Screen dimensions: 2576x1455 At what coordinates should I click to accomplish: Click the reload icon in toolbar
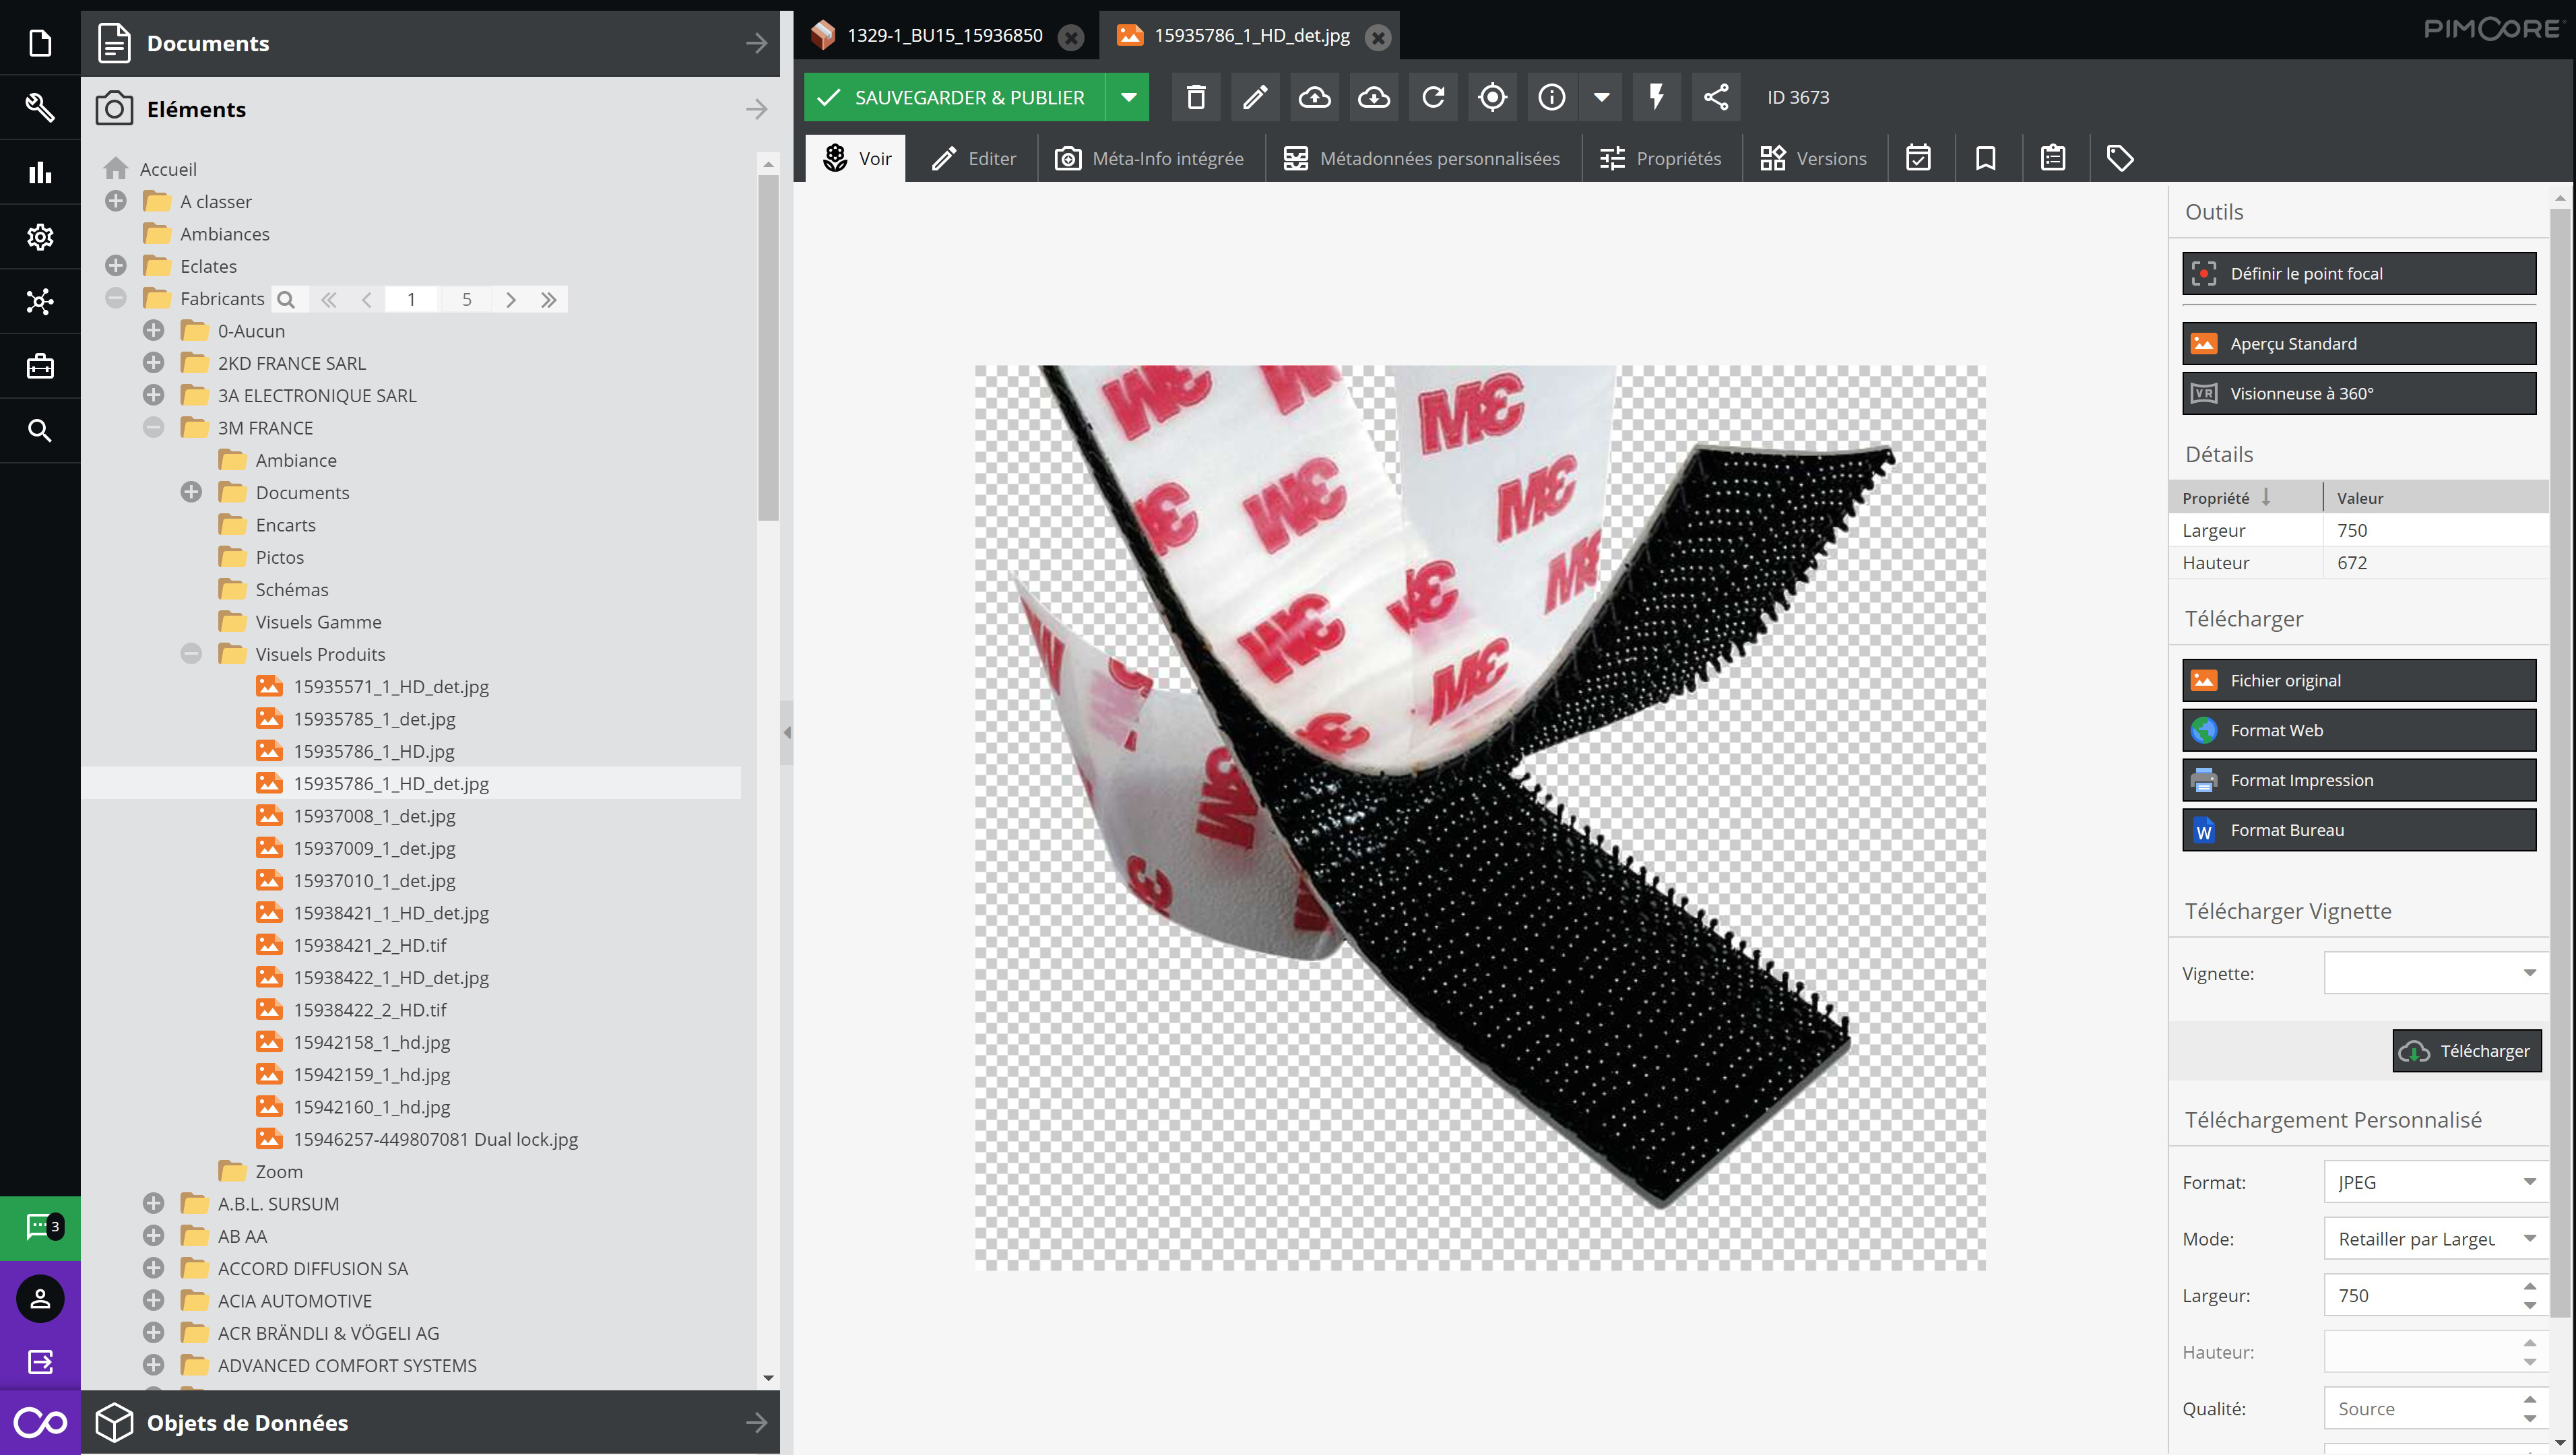[x=1433, y=97]
